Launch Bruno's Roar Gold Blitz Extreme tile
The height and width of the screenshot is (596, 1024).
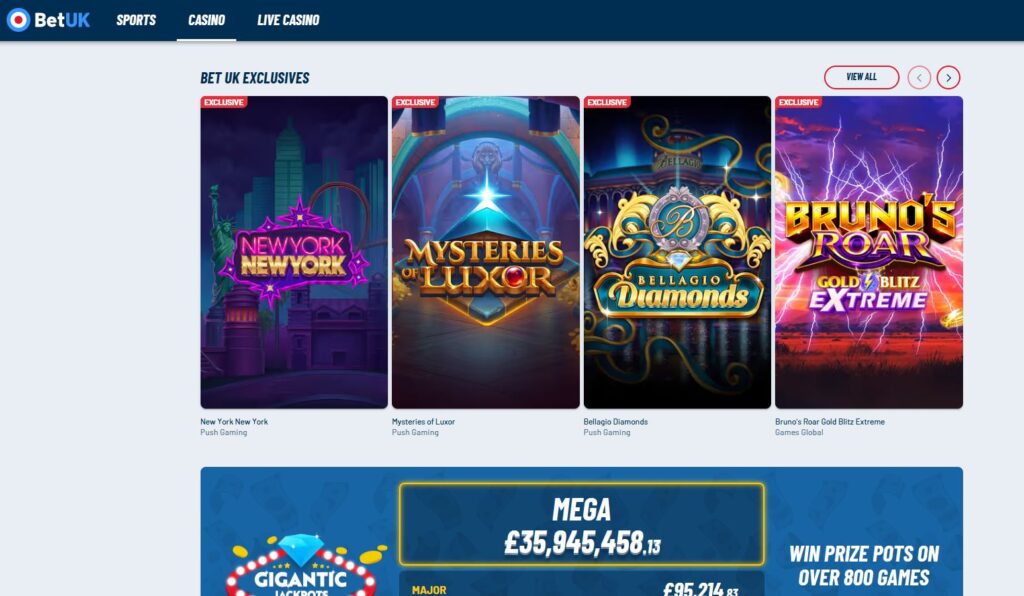(869, 252)
